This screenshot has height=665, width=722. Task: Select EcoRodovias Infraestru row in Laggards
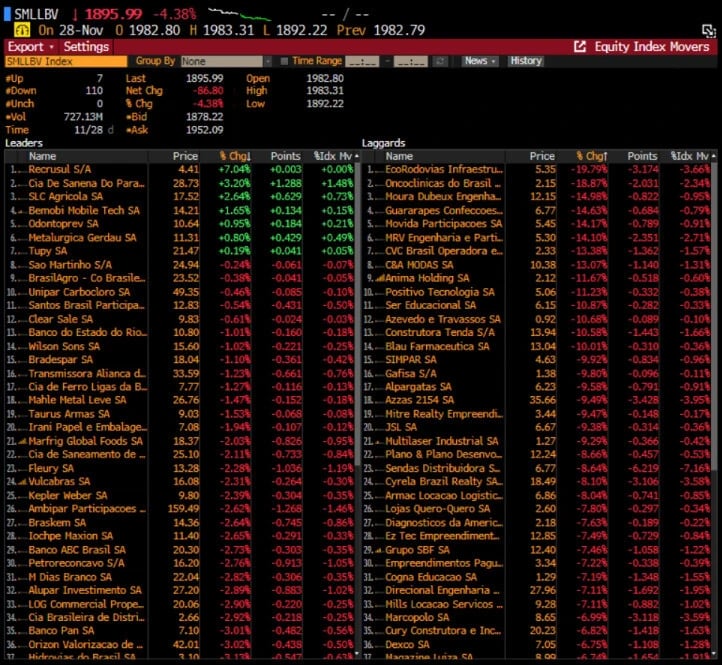536,169
